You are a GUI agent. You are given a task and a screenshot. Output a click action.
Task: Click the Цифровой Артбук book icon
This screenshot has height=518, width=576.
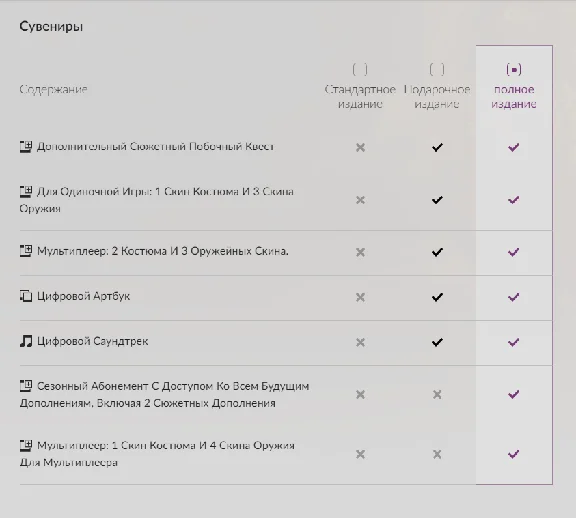(26, 296)
